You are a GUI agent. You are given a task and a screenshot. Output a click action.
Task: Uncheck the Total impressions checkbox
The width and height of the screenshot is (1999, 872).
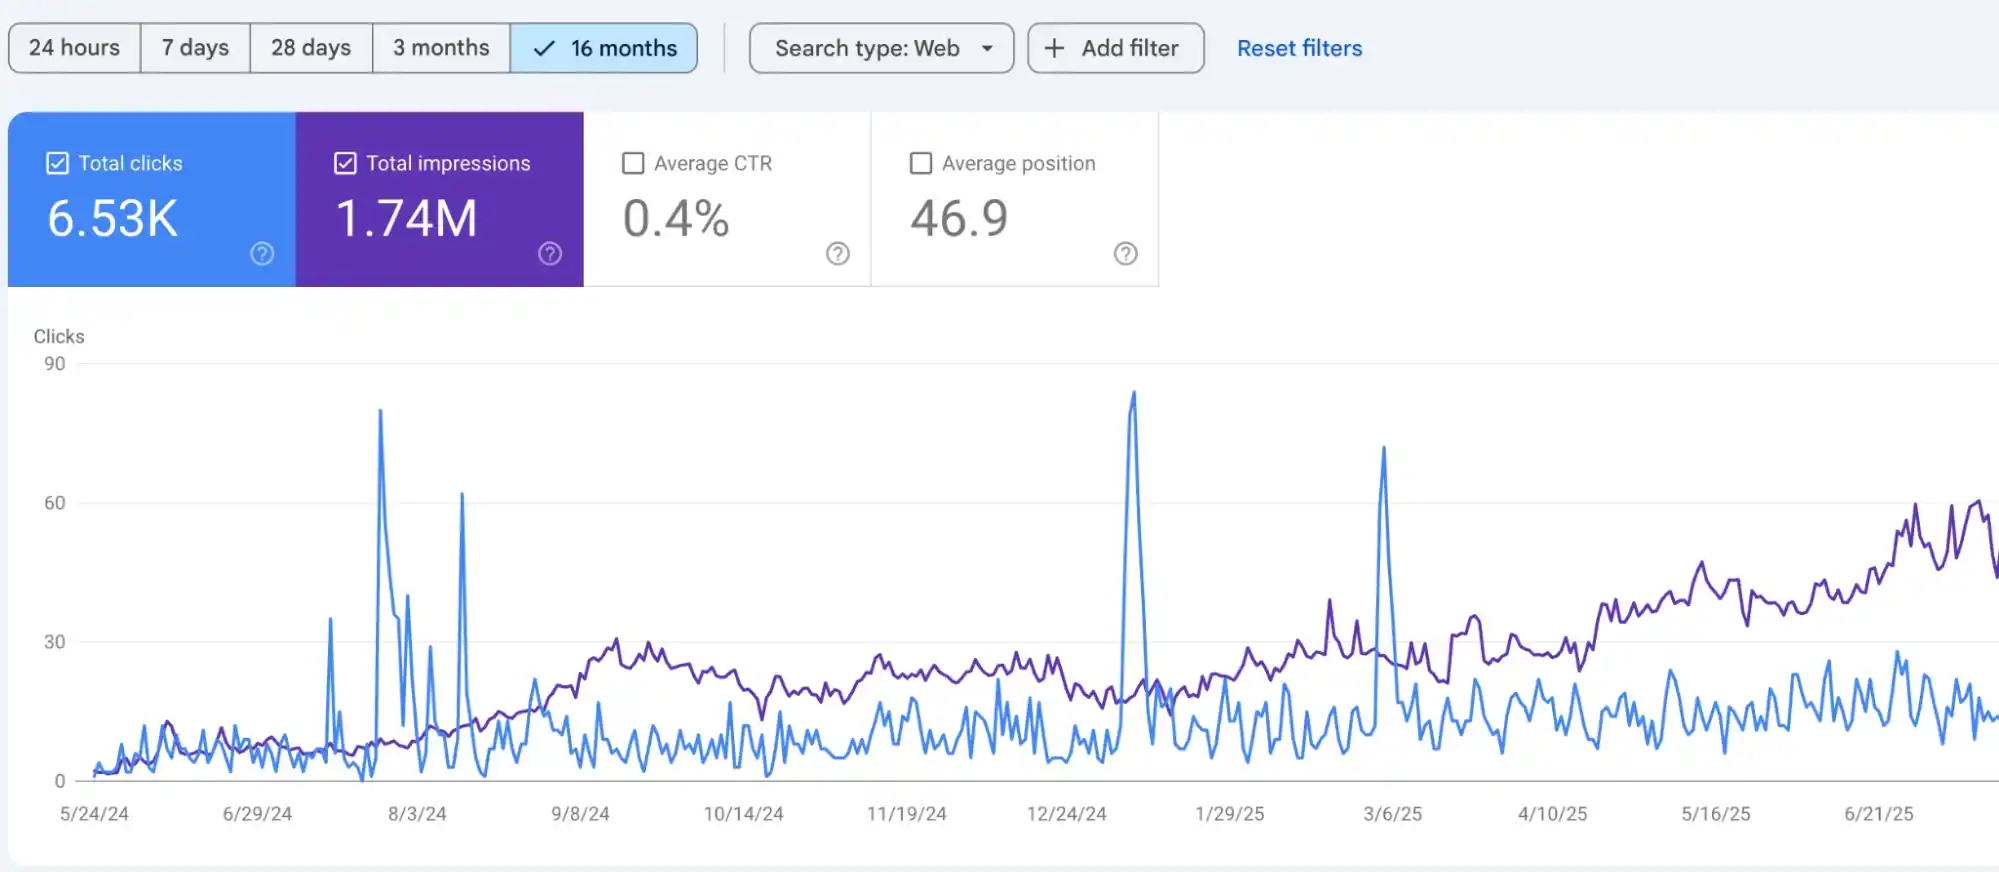[x=345, y=163]
